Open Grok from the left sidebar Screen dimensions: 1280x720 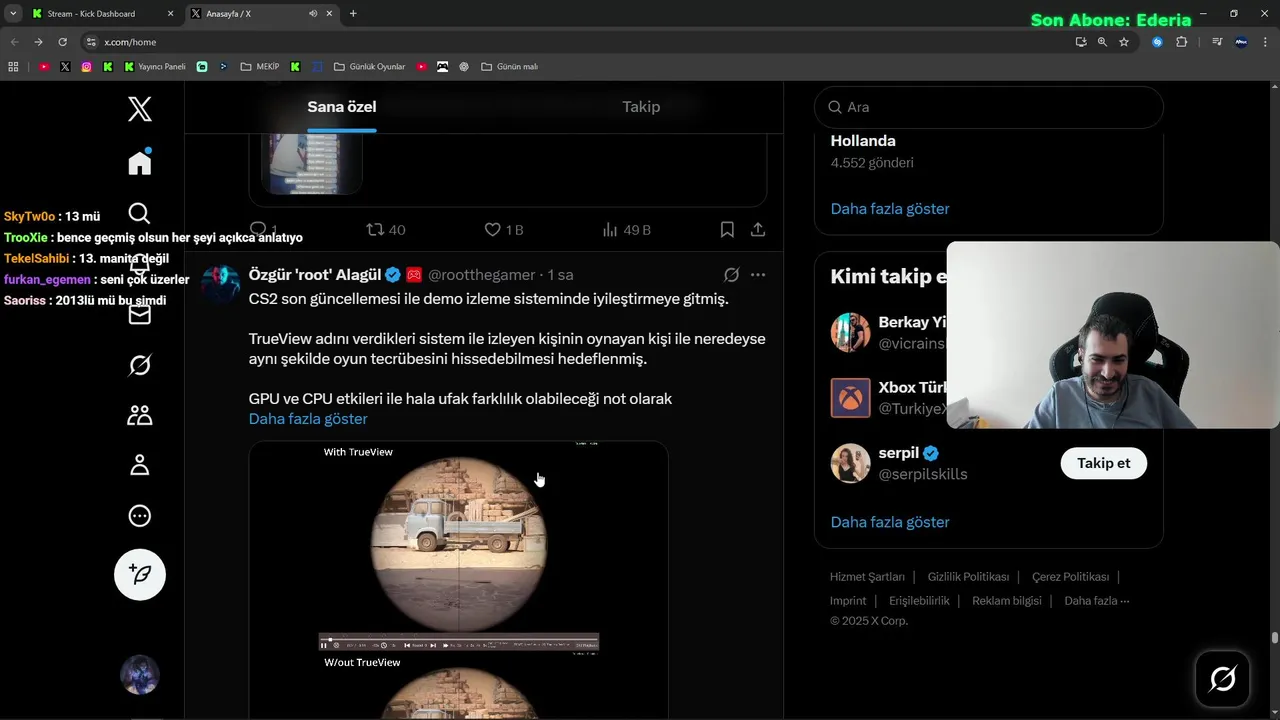tap(140, 365)
